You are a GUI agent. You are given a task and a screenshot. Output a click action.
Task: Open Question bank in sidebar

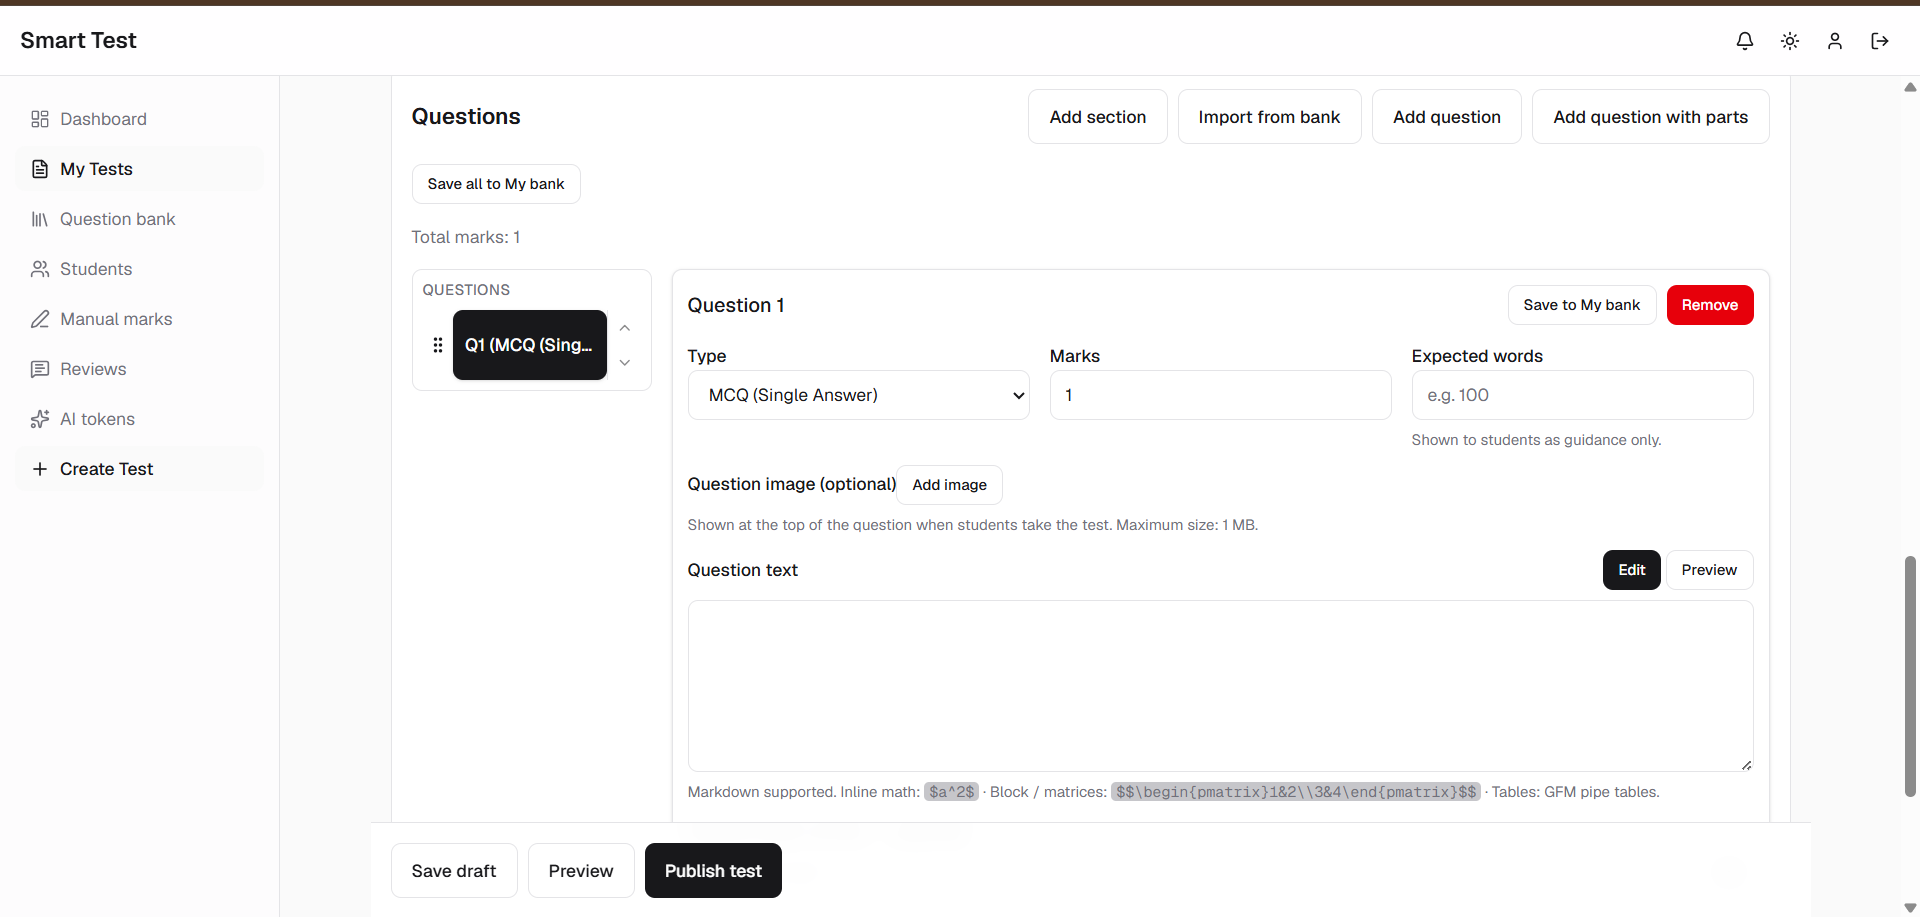click(140, 219)
